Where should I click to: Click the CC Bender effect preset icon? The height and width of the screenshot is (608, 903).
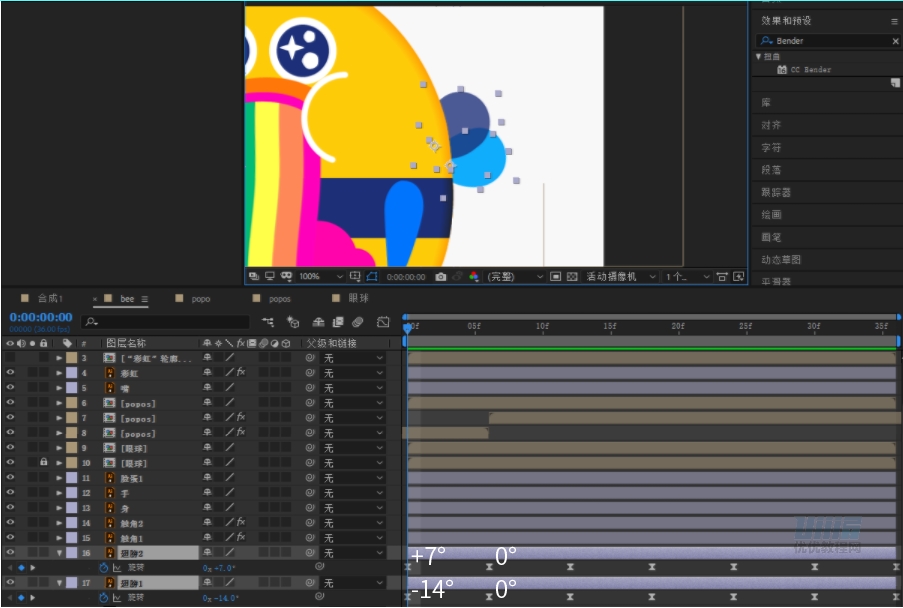tap(781, 70)
